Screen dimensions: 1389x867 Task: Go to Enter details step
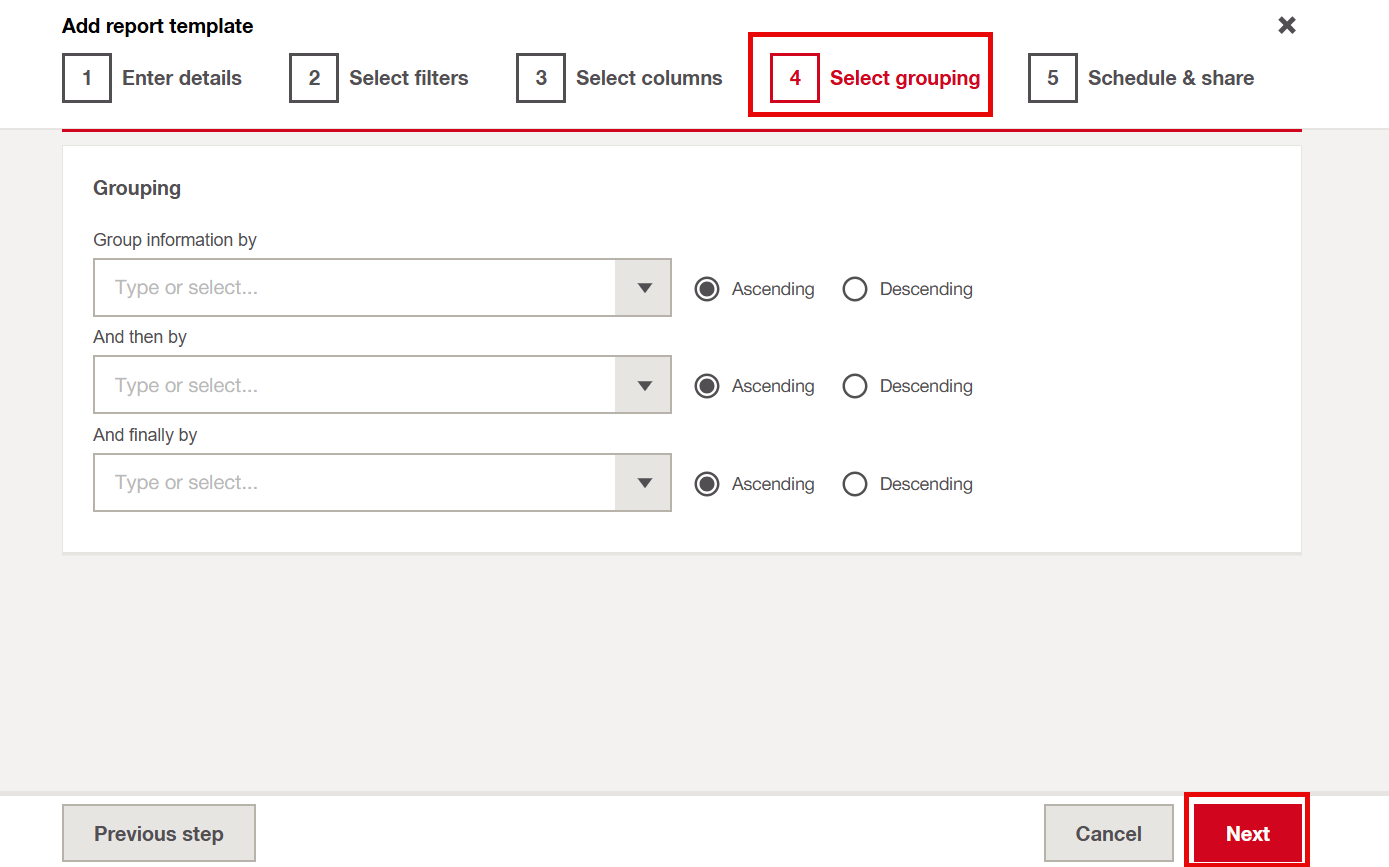tap(181, 78)
